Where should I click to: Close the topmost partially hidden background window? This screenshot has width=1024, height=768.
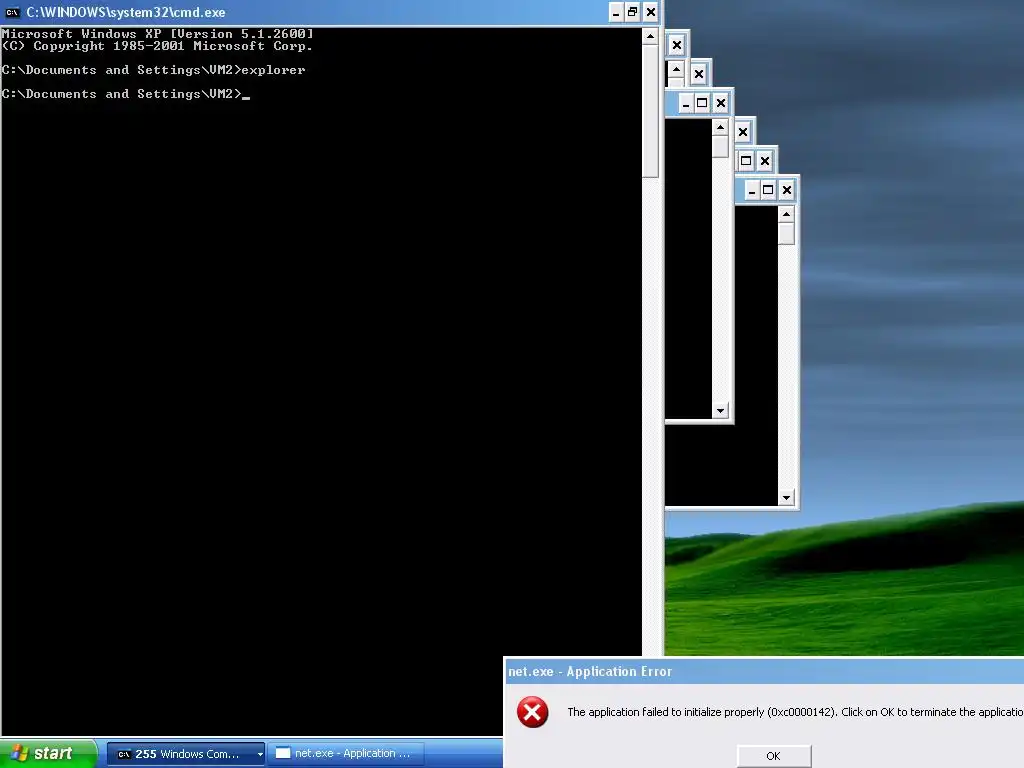(677, 45)
